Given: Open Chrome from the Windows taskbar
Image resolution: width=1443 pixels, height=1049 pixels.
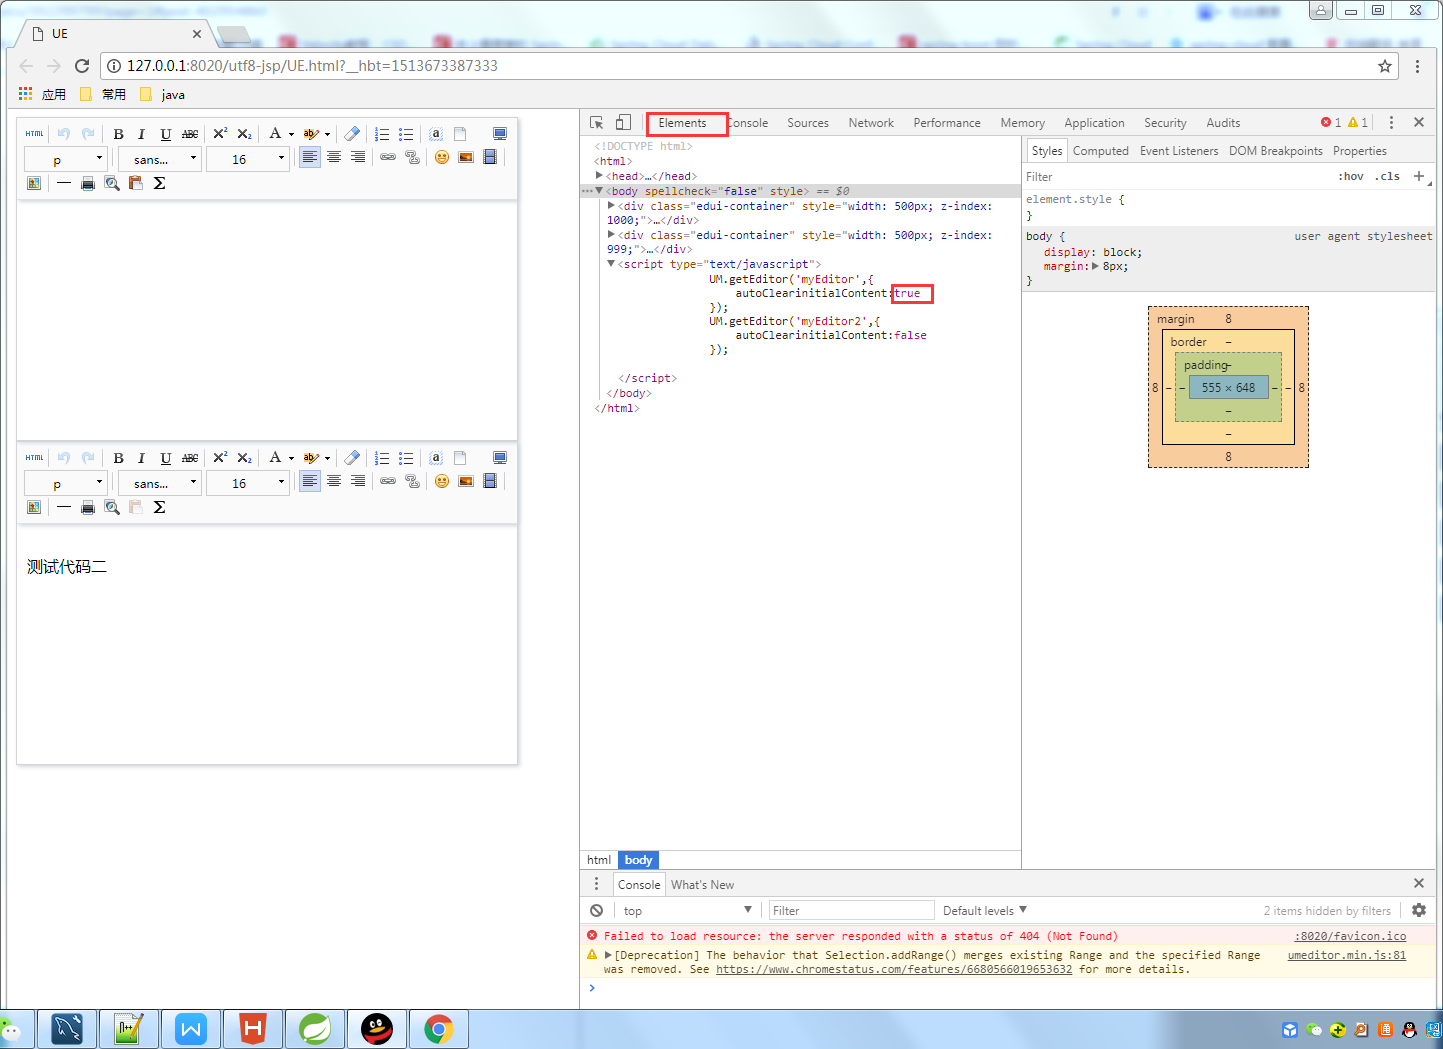Looking at the screenshot, I should pos(438,1029).
